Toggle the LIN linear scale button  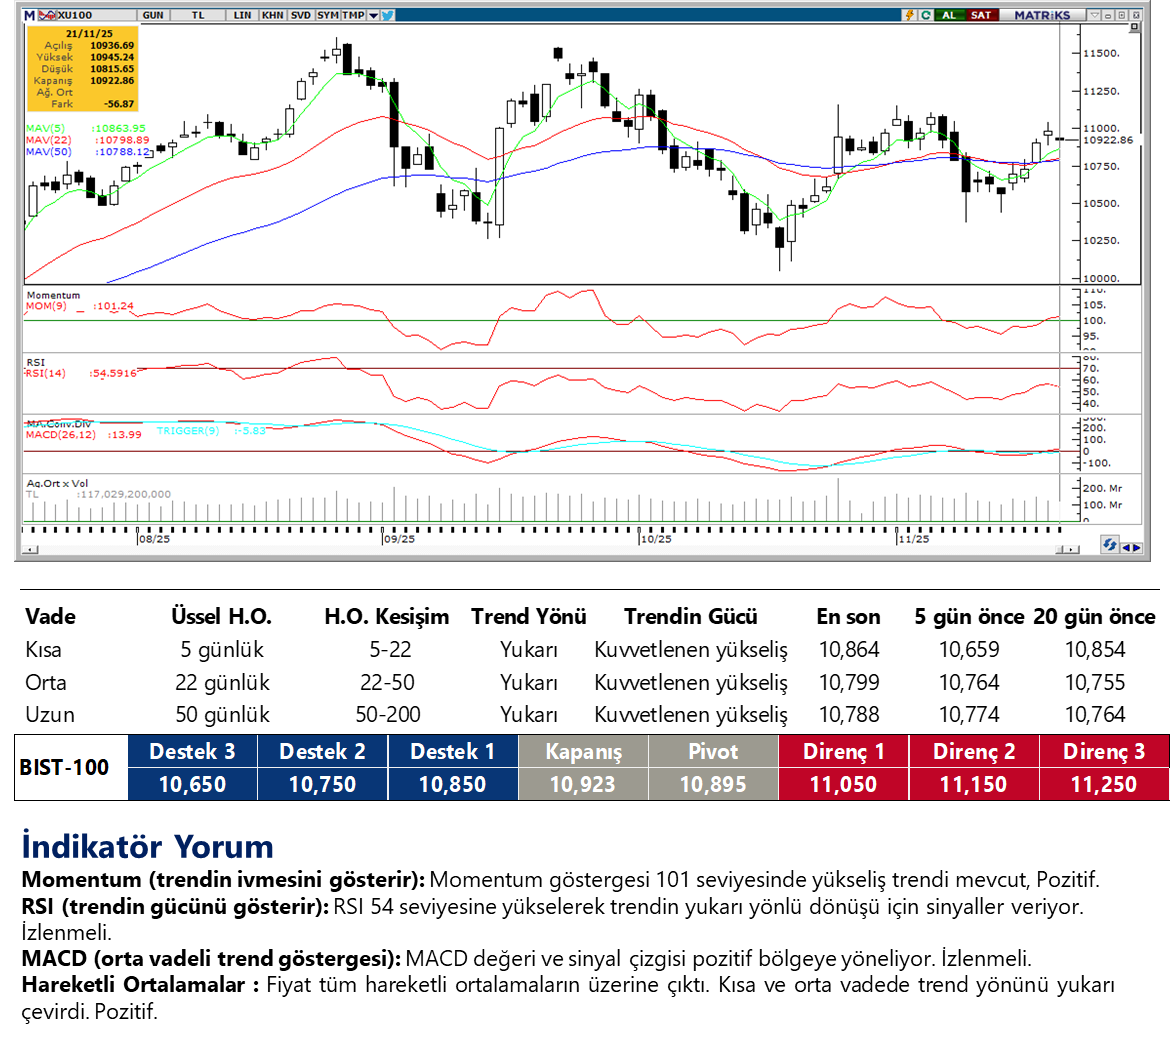click(242, 15)
